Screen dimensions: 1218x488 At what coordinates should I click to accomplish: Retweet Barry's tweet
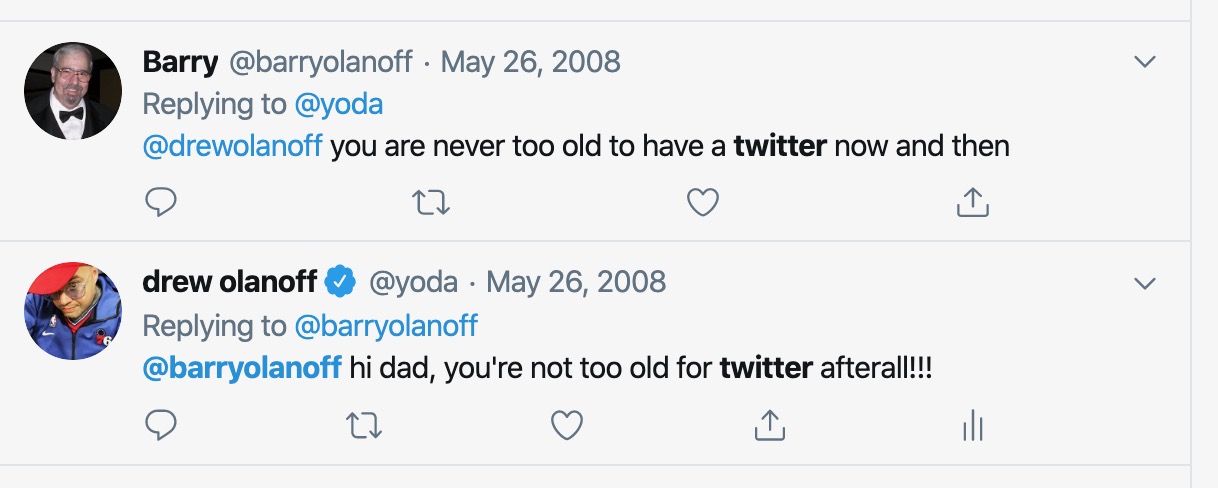coord(432,203)
